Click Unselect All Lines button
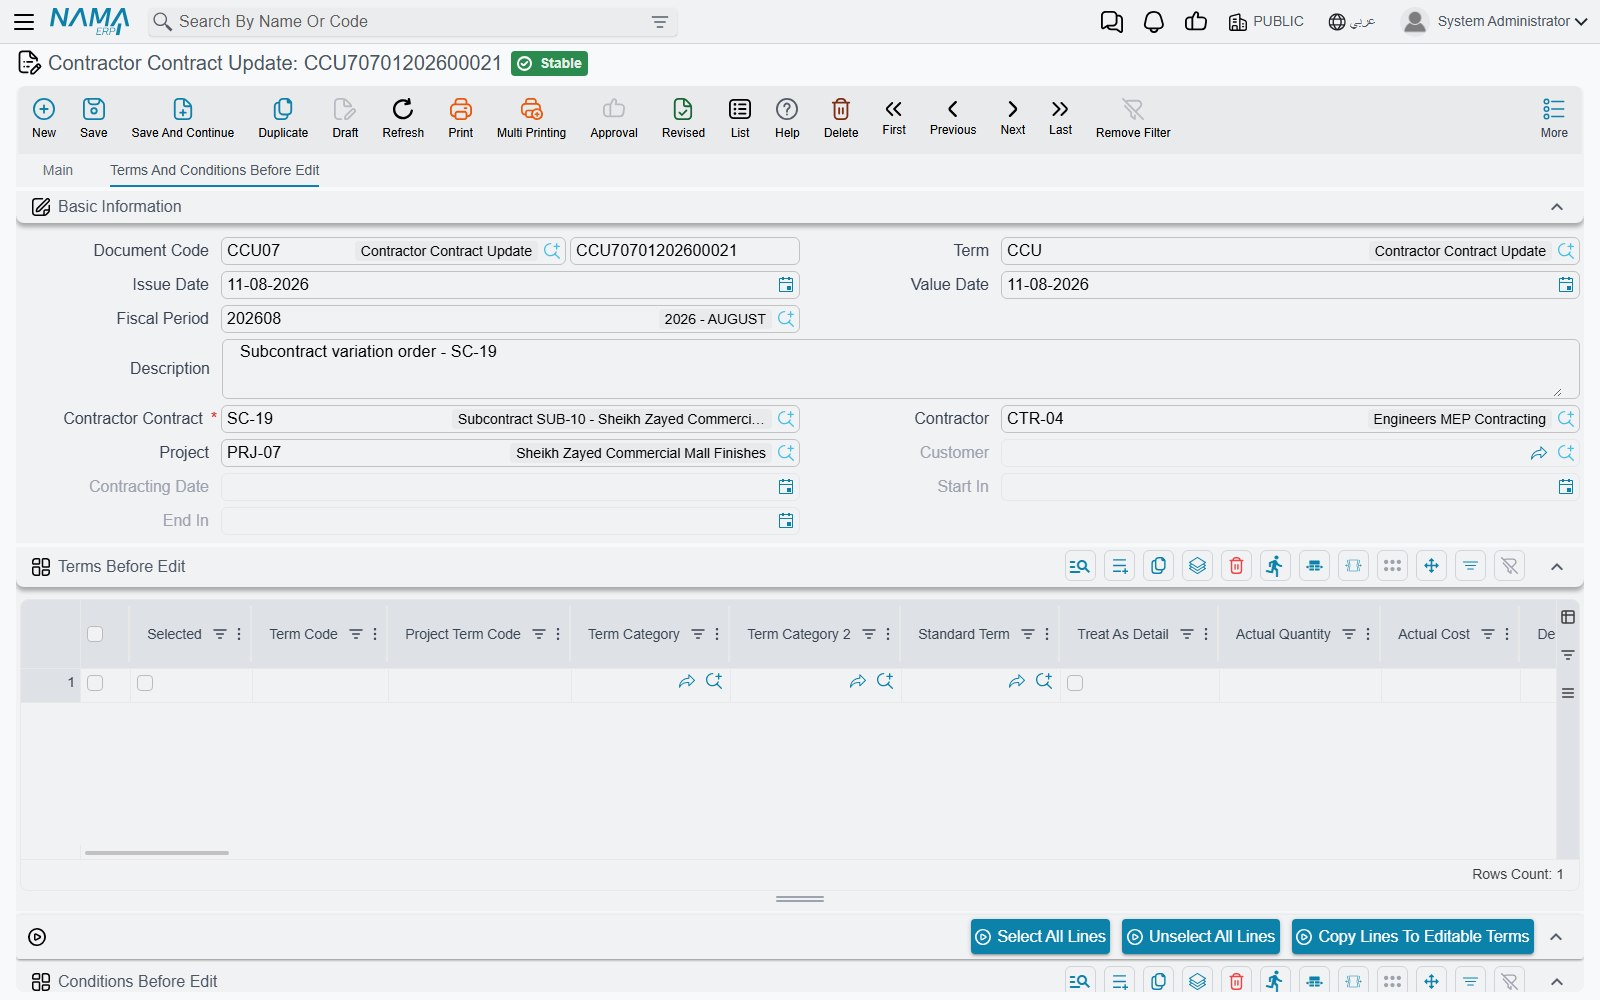This screenshot has width=1600, height=1000. coord(1201,937)
